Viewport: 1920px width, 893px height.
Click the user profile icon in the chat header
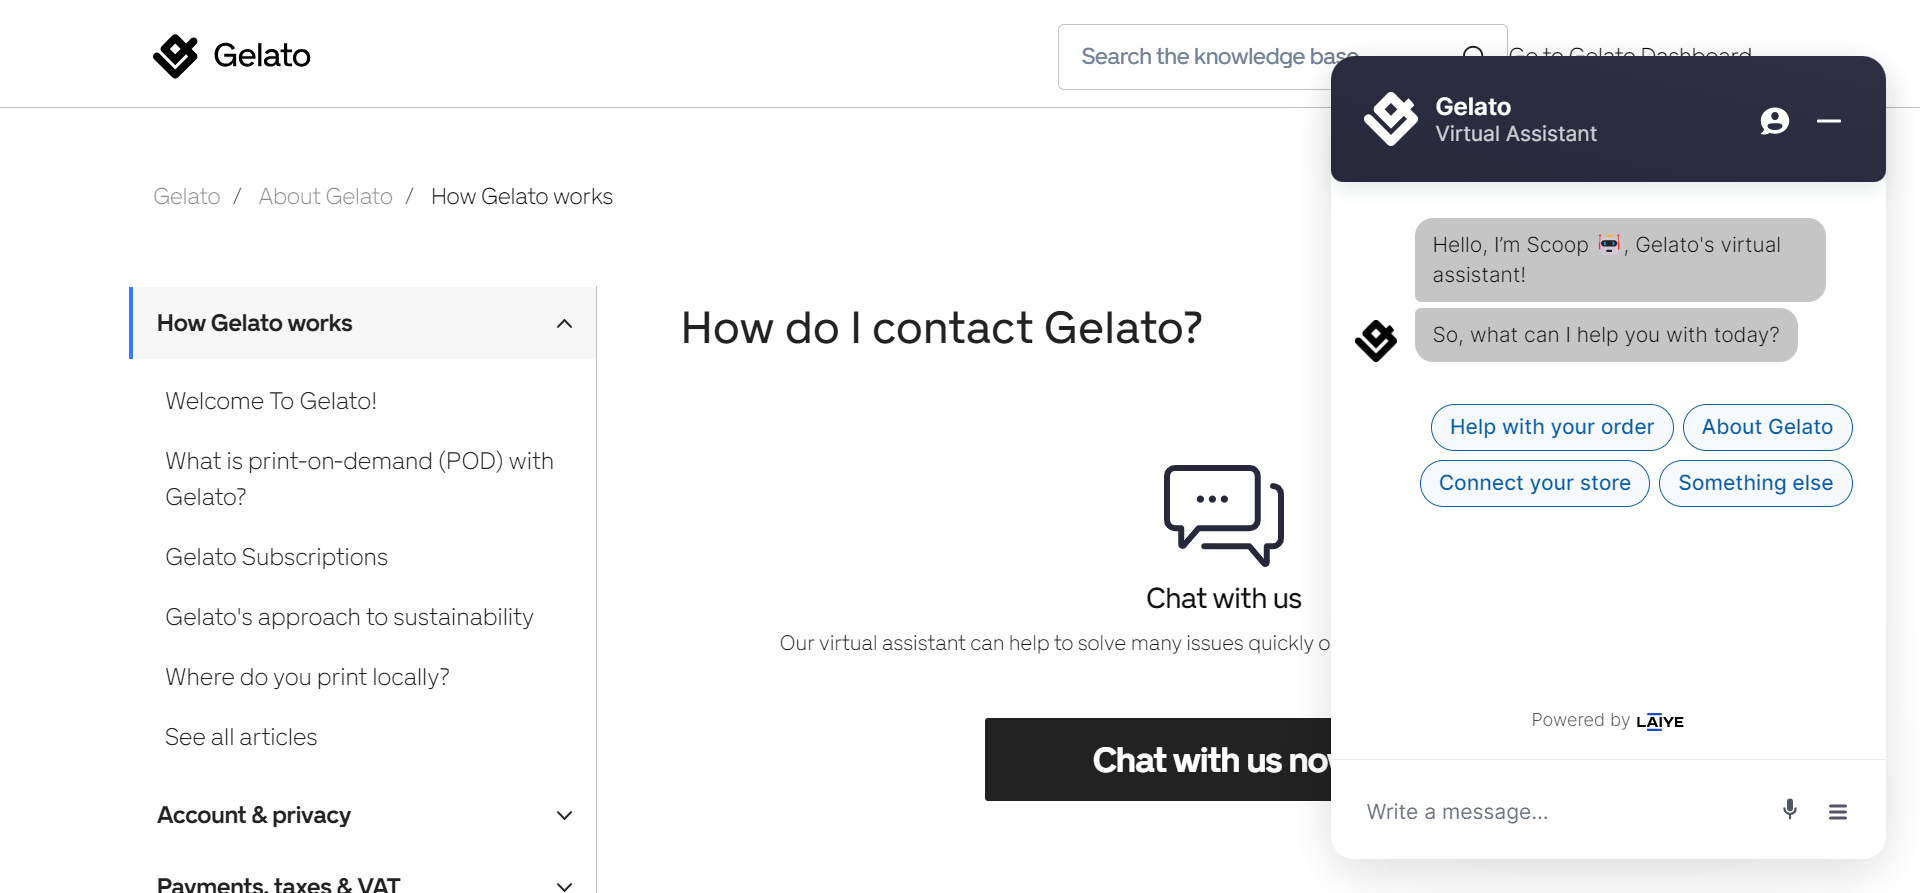tap(1774, 120)
